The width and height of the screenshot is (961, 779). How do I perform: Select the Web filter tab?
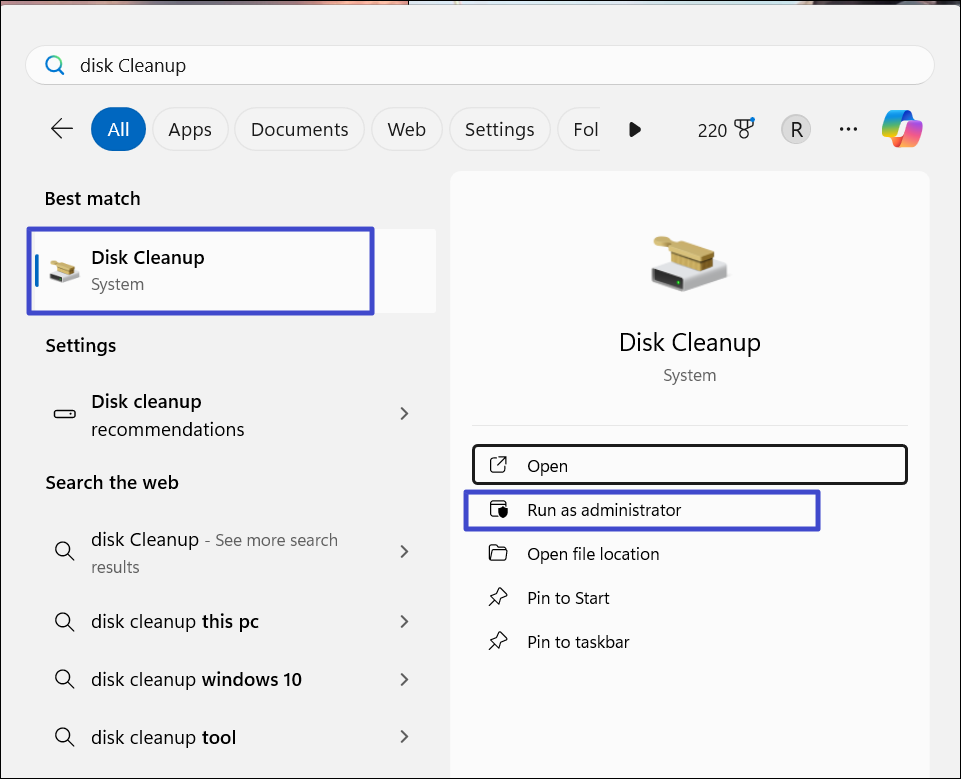[406, 129]
